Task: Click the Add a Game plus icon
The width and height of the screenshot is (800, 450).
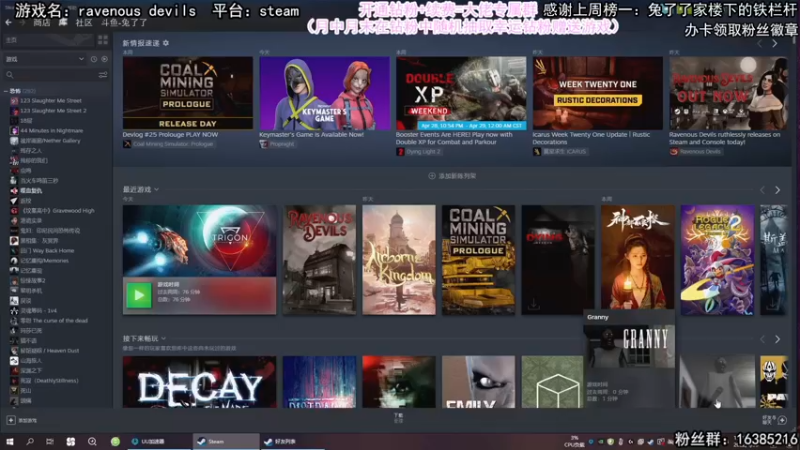Action: (11, 420)
